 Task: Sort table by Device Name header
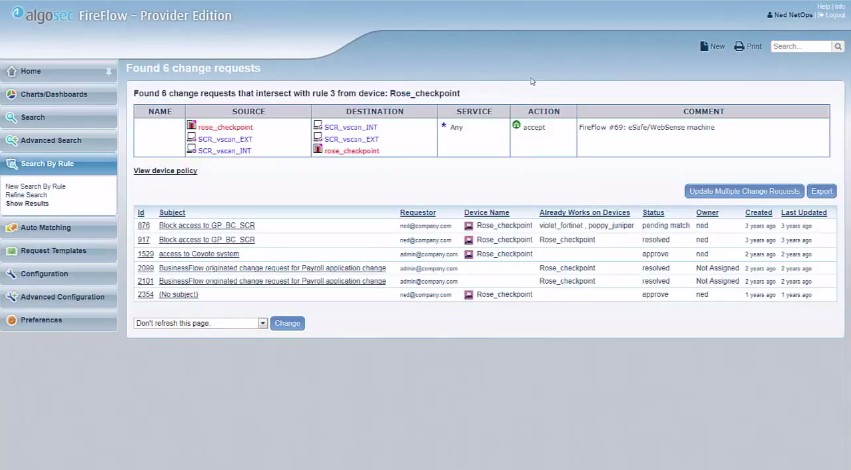pyautogui.click(x=486, y=213)
